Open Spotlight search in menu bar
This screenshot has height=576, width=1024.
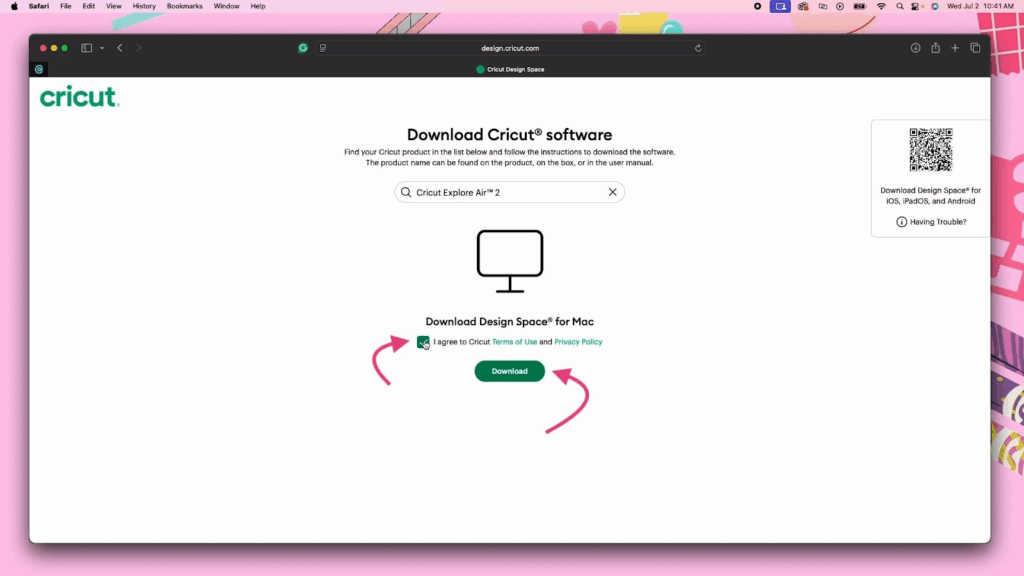pos(900,7)
